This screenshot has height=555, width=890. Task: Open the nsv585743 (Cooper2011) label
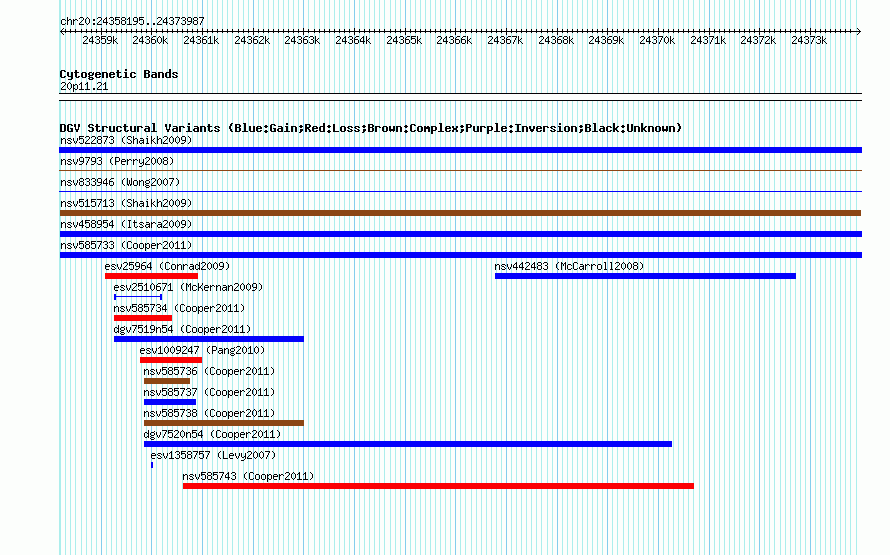(249, 476)
